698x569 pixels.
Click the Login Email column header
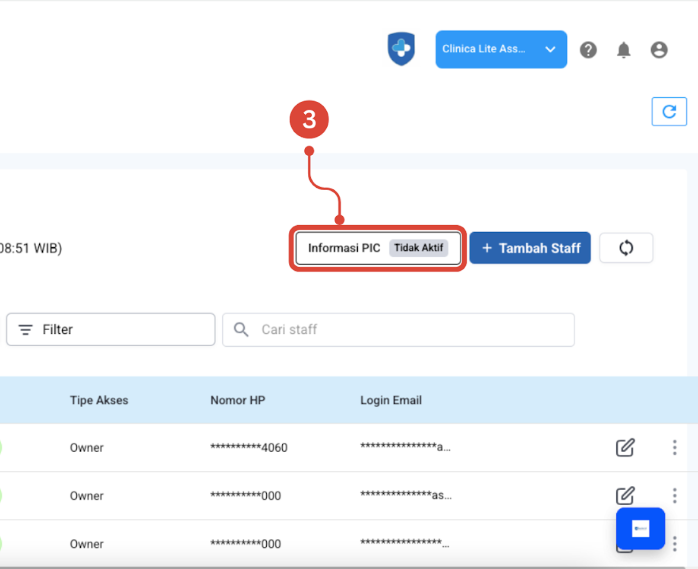pos(391,400)
